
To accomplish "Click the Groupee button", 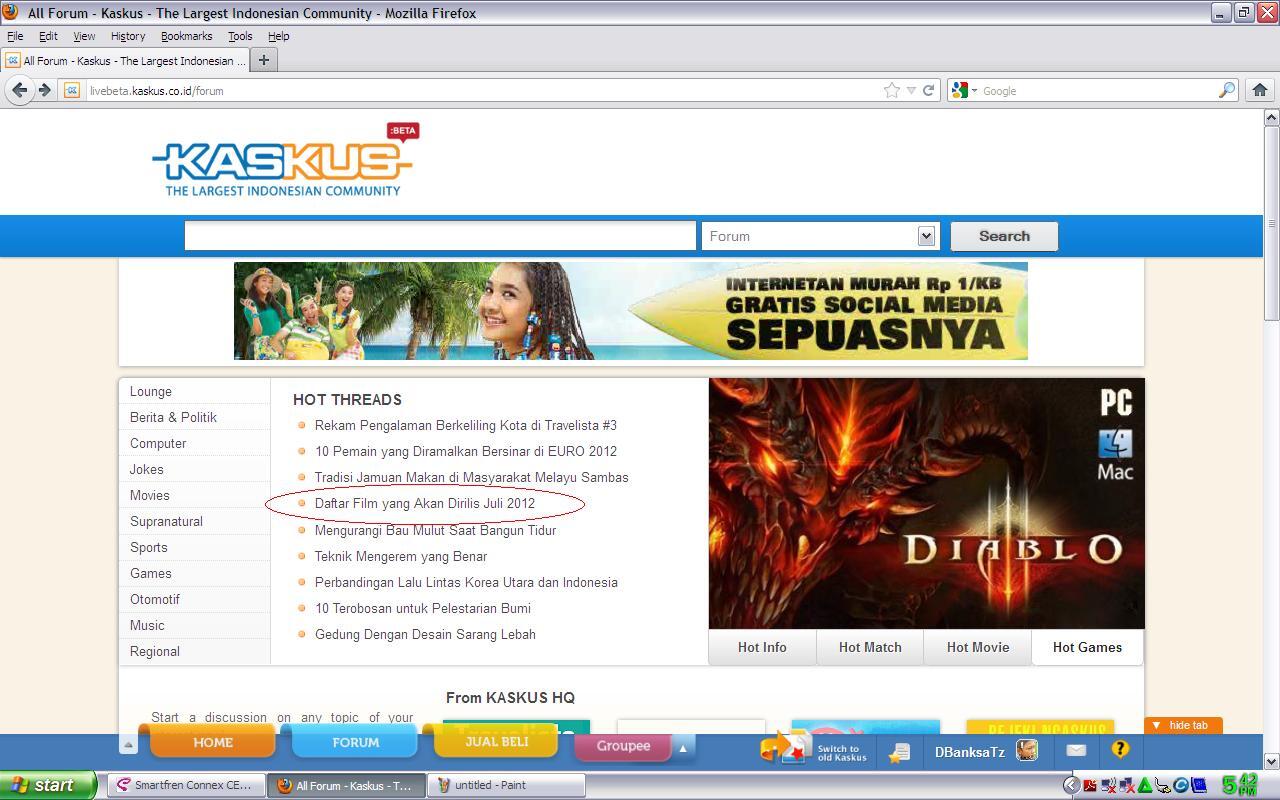I will 623,745.
